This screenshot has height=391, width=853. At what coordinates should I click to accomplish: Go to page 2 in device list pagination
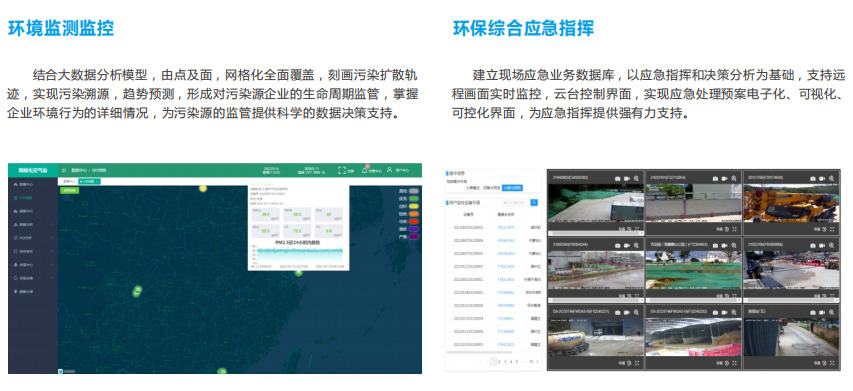[x=499, y=362]
